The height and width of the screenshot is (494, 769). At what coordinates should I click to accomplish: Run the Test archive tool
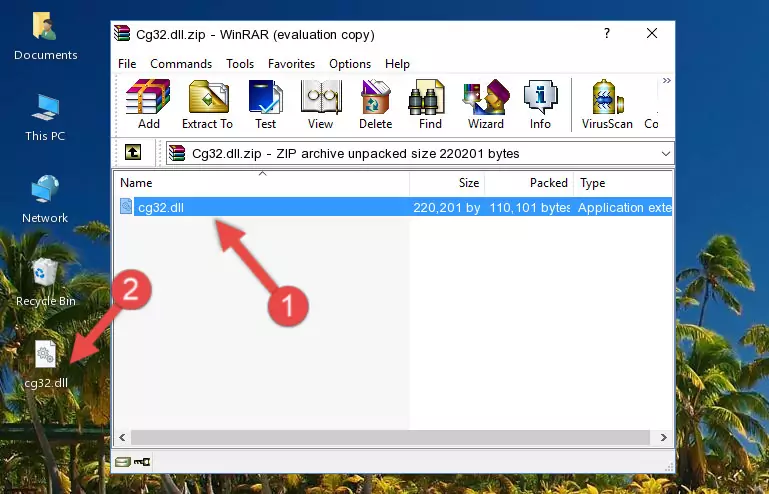coord(265,104)
